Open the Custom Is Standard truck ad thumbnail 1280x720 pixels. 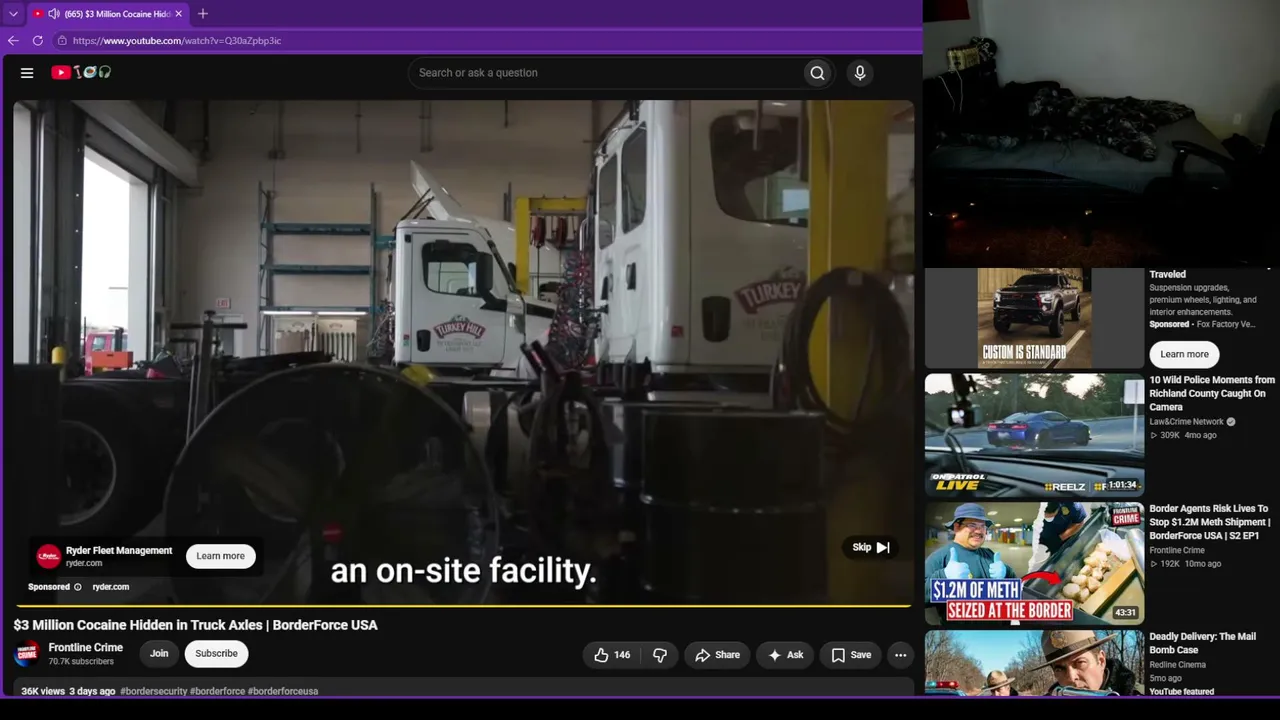pyautogui.click(x=1034, y=318)
